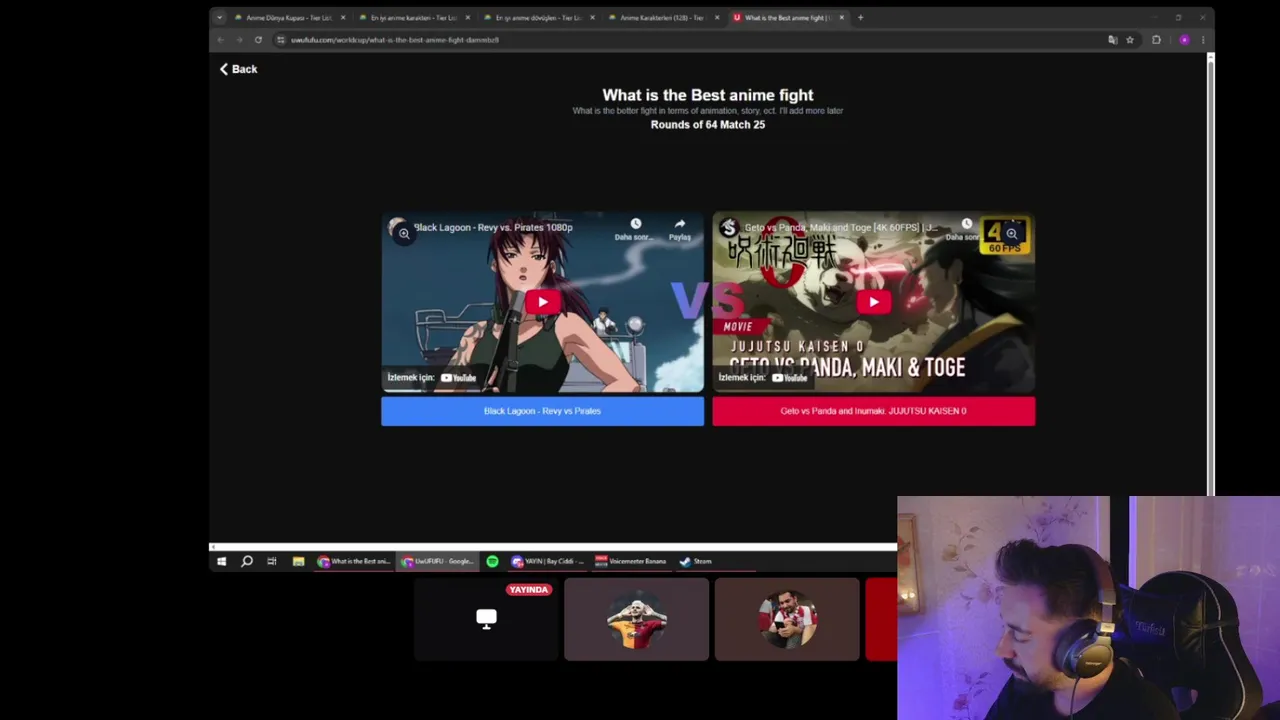Open the Chrome three-dot menu

tap(1203, 40)
